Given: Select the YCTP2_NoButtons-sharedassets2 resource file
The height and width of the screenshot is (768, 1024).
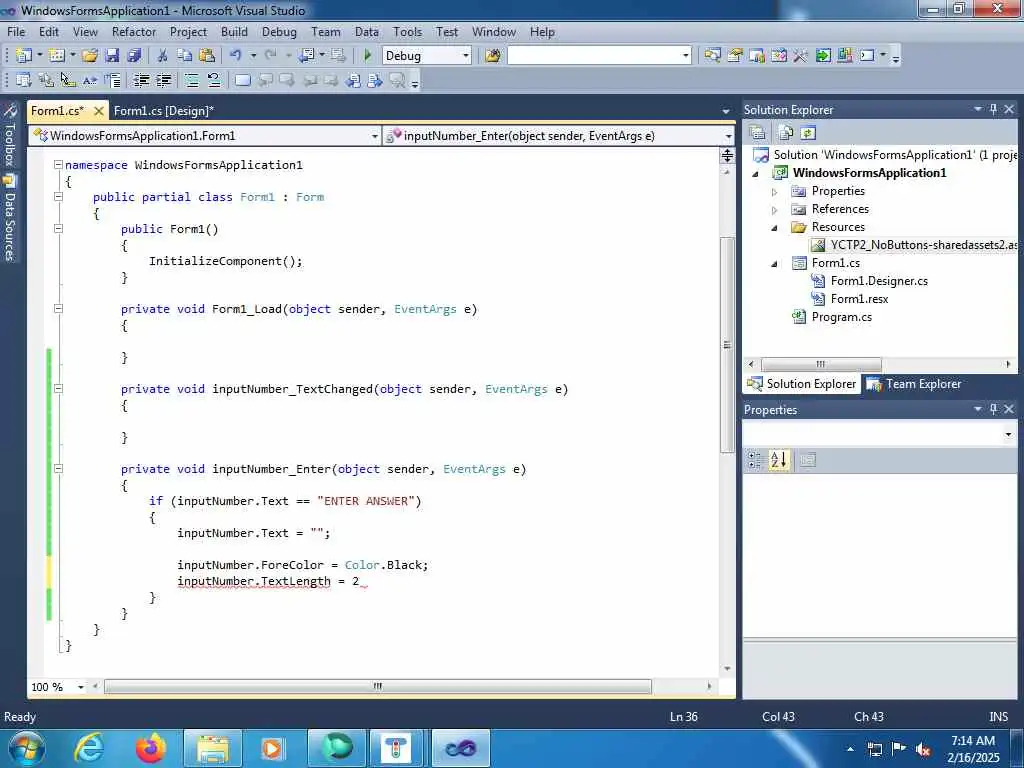Looking at the screenshot, I should pyautogui.click(x=914, y=245).
